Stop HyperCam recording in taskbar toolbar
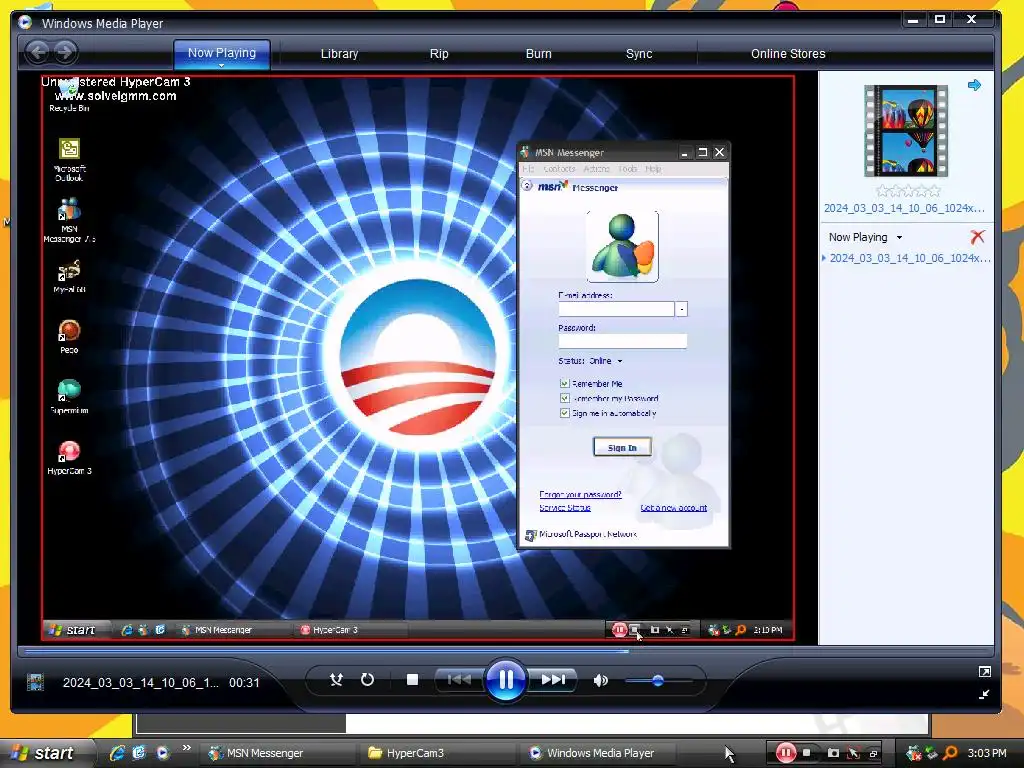Viewport: 1024px width, 768px height. (807, 753)
